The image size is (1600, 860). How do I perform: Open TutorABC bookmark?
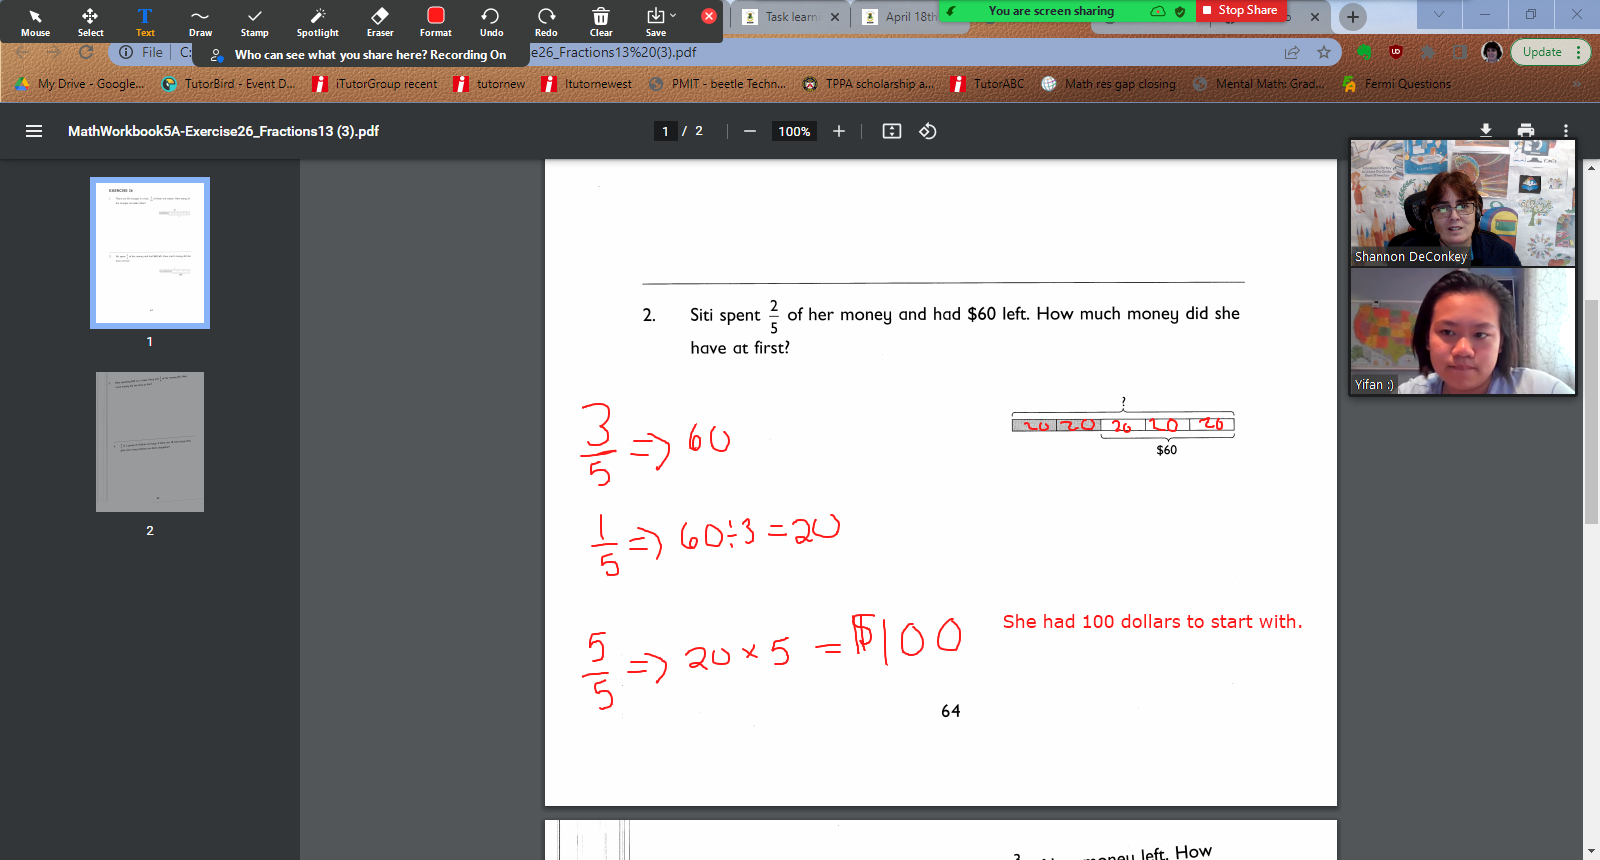click(x=987, y=84)
